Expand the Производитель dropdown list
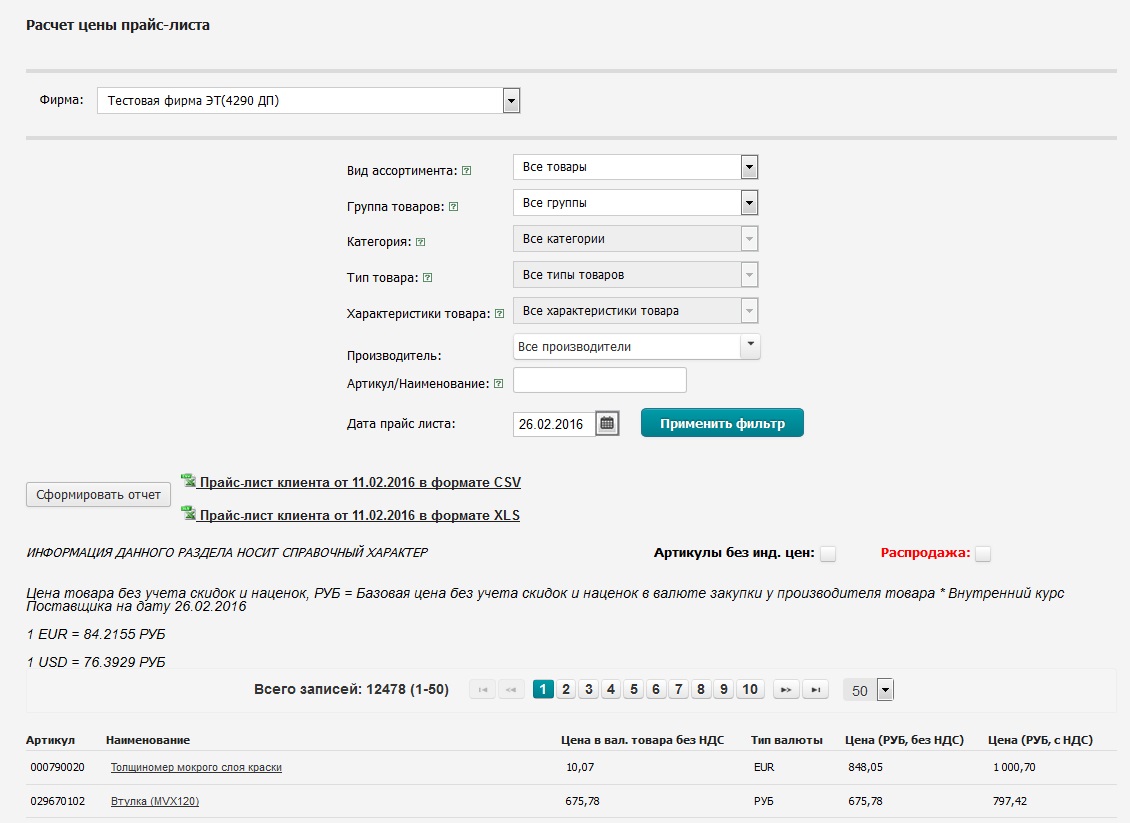This screenshot has height=823, width=1130. click(750, 346)
